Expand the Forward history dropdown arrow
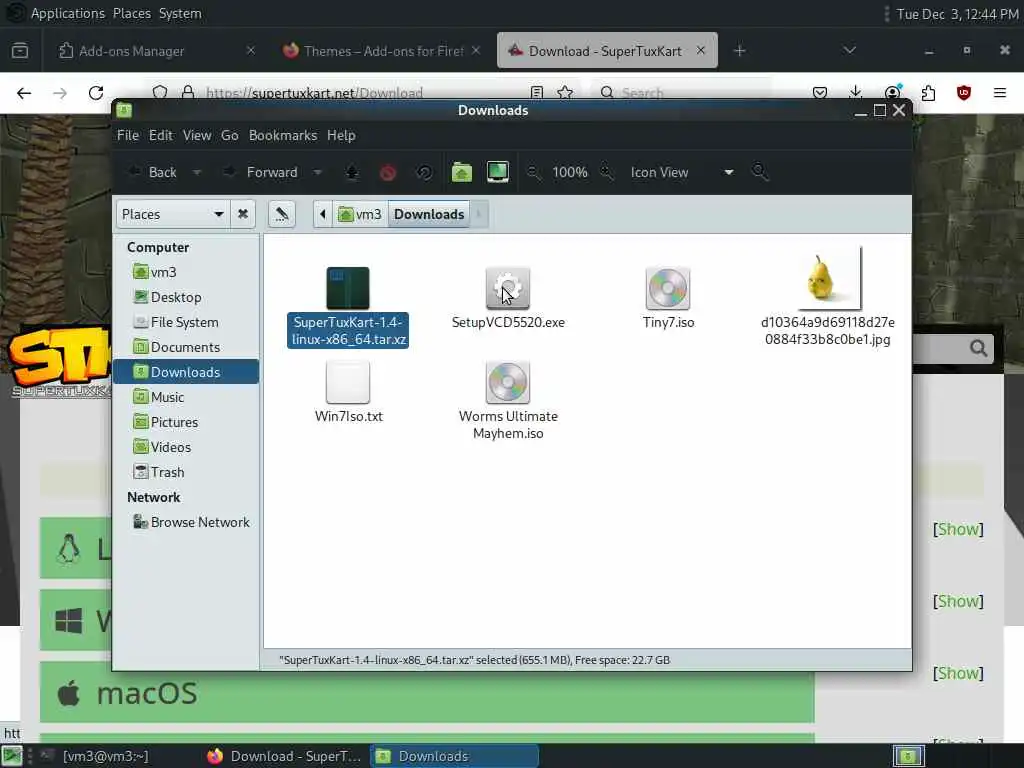Image resolution: width=1024 pixels, height=768 pixels. pos(317,172)
